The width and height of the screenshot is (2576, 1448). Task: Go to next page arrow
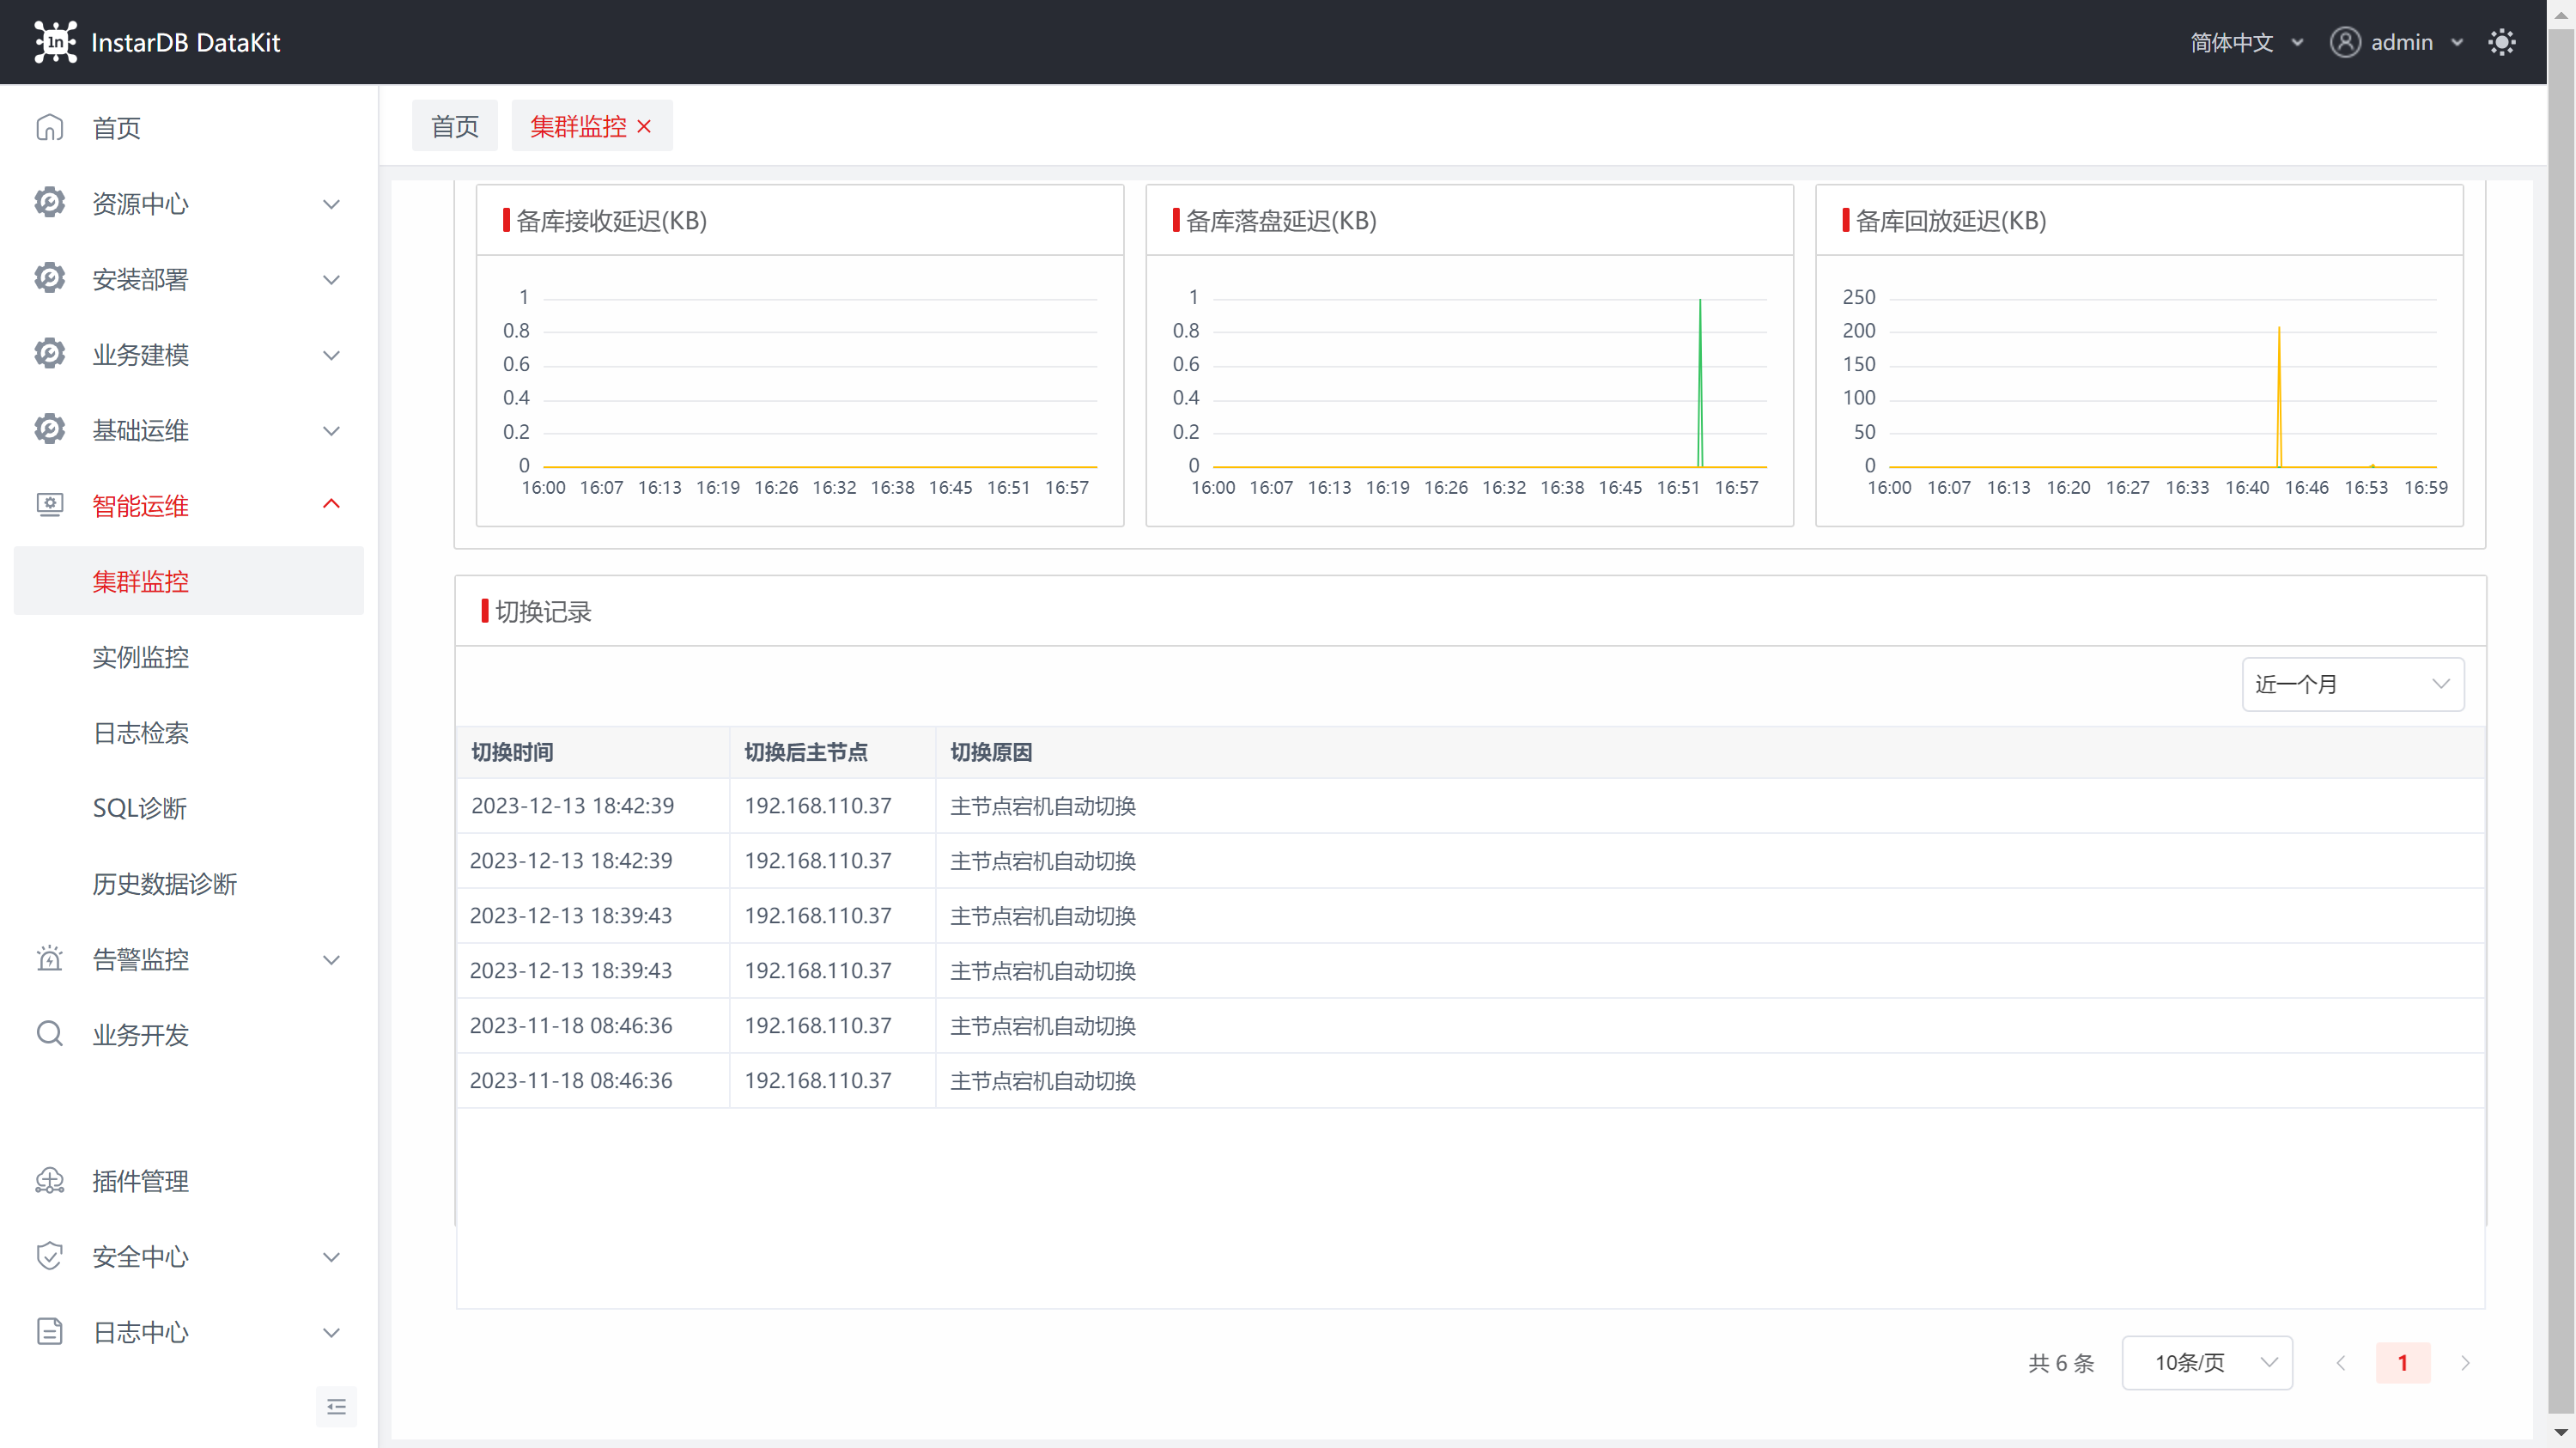click(x=2465, y=1362)
